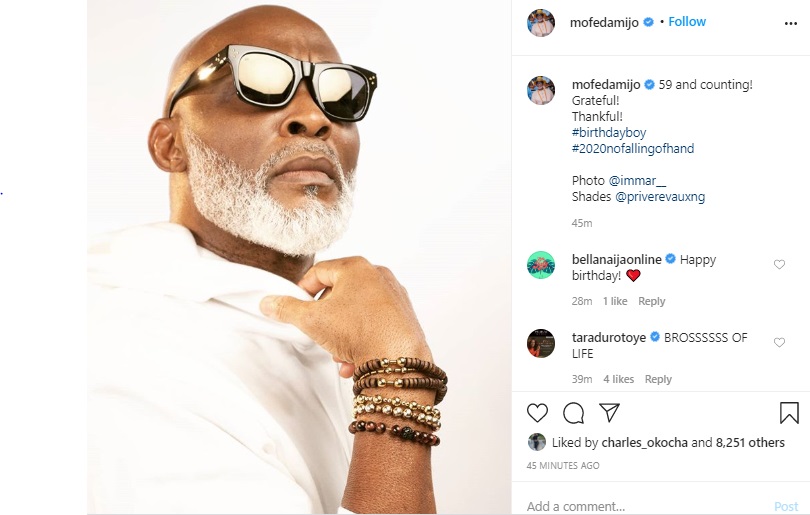This screenshot has width=810, height=515.
Task: Open small avatar beside Liked by
Action: (x=537, y=442)
